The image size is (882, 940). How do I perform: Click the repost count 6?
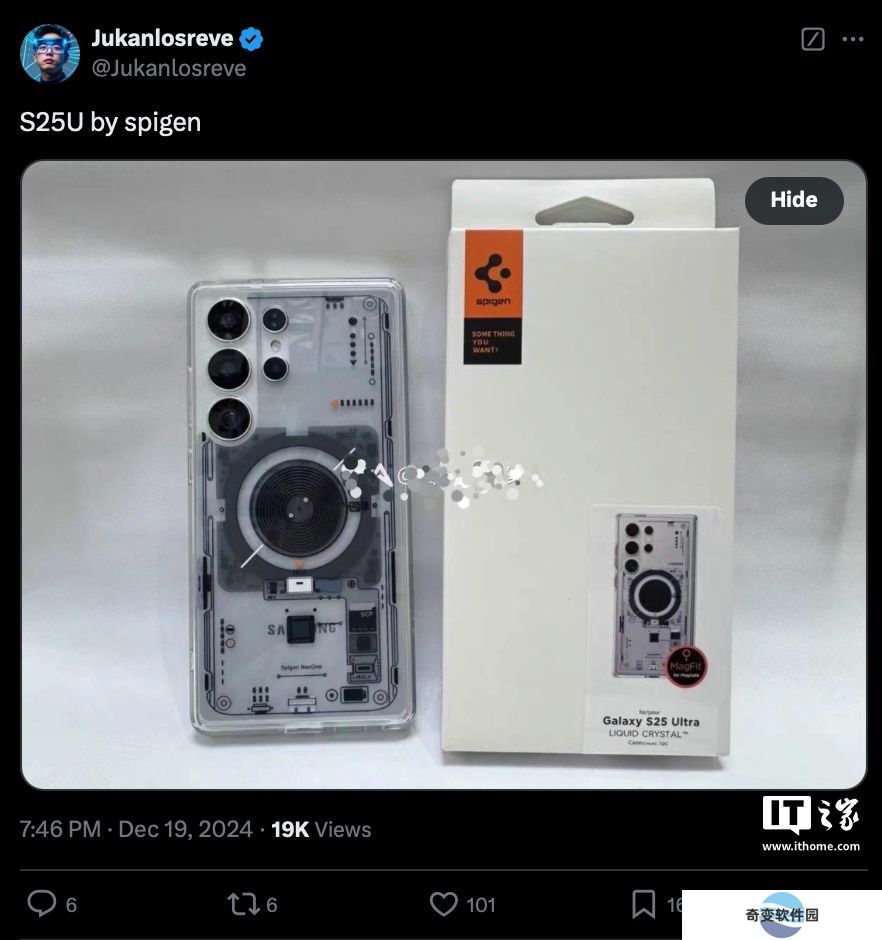click(272, 905)
